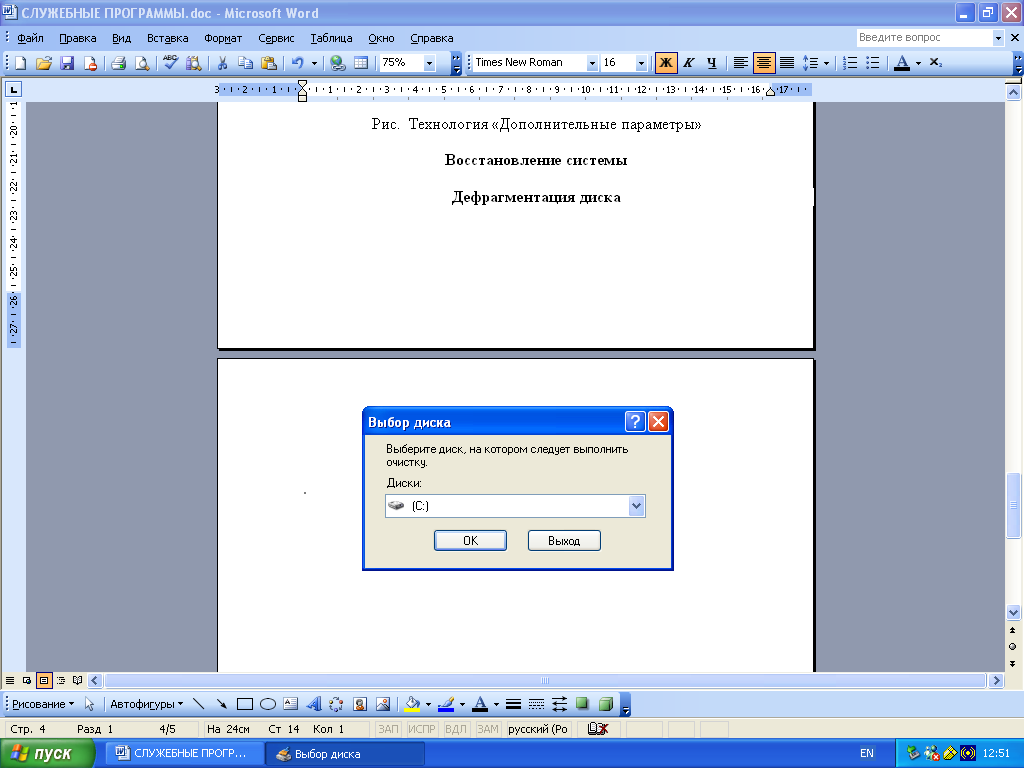Click dialog help question mark button
1024x768 pixels.
635,422
